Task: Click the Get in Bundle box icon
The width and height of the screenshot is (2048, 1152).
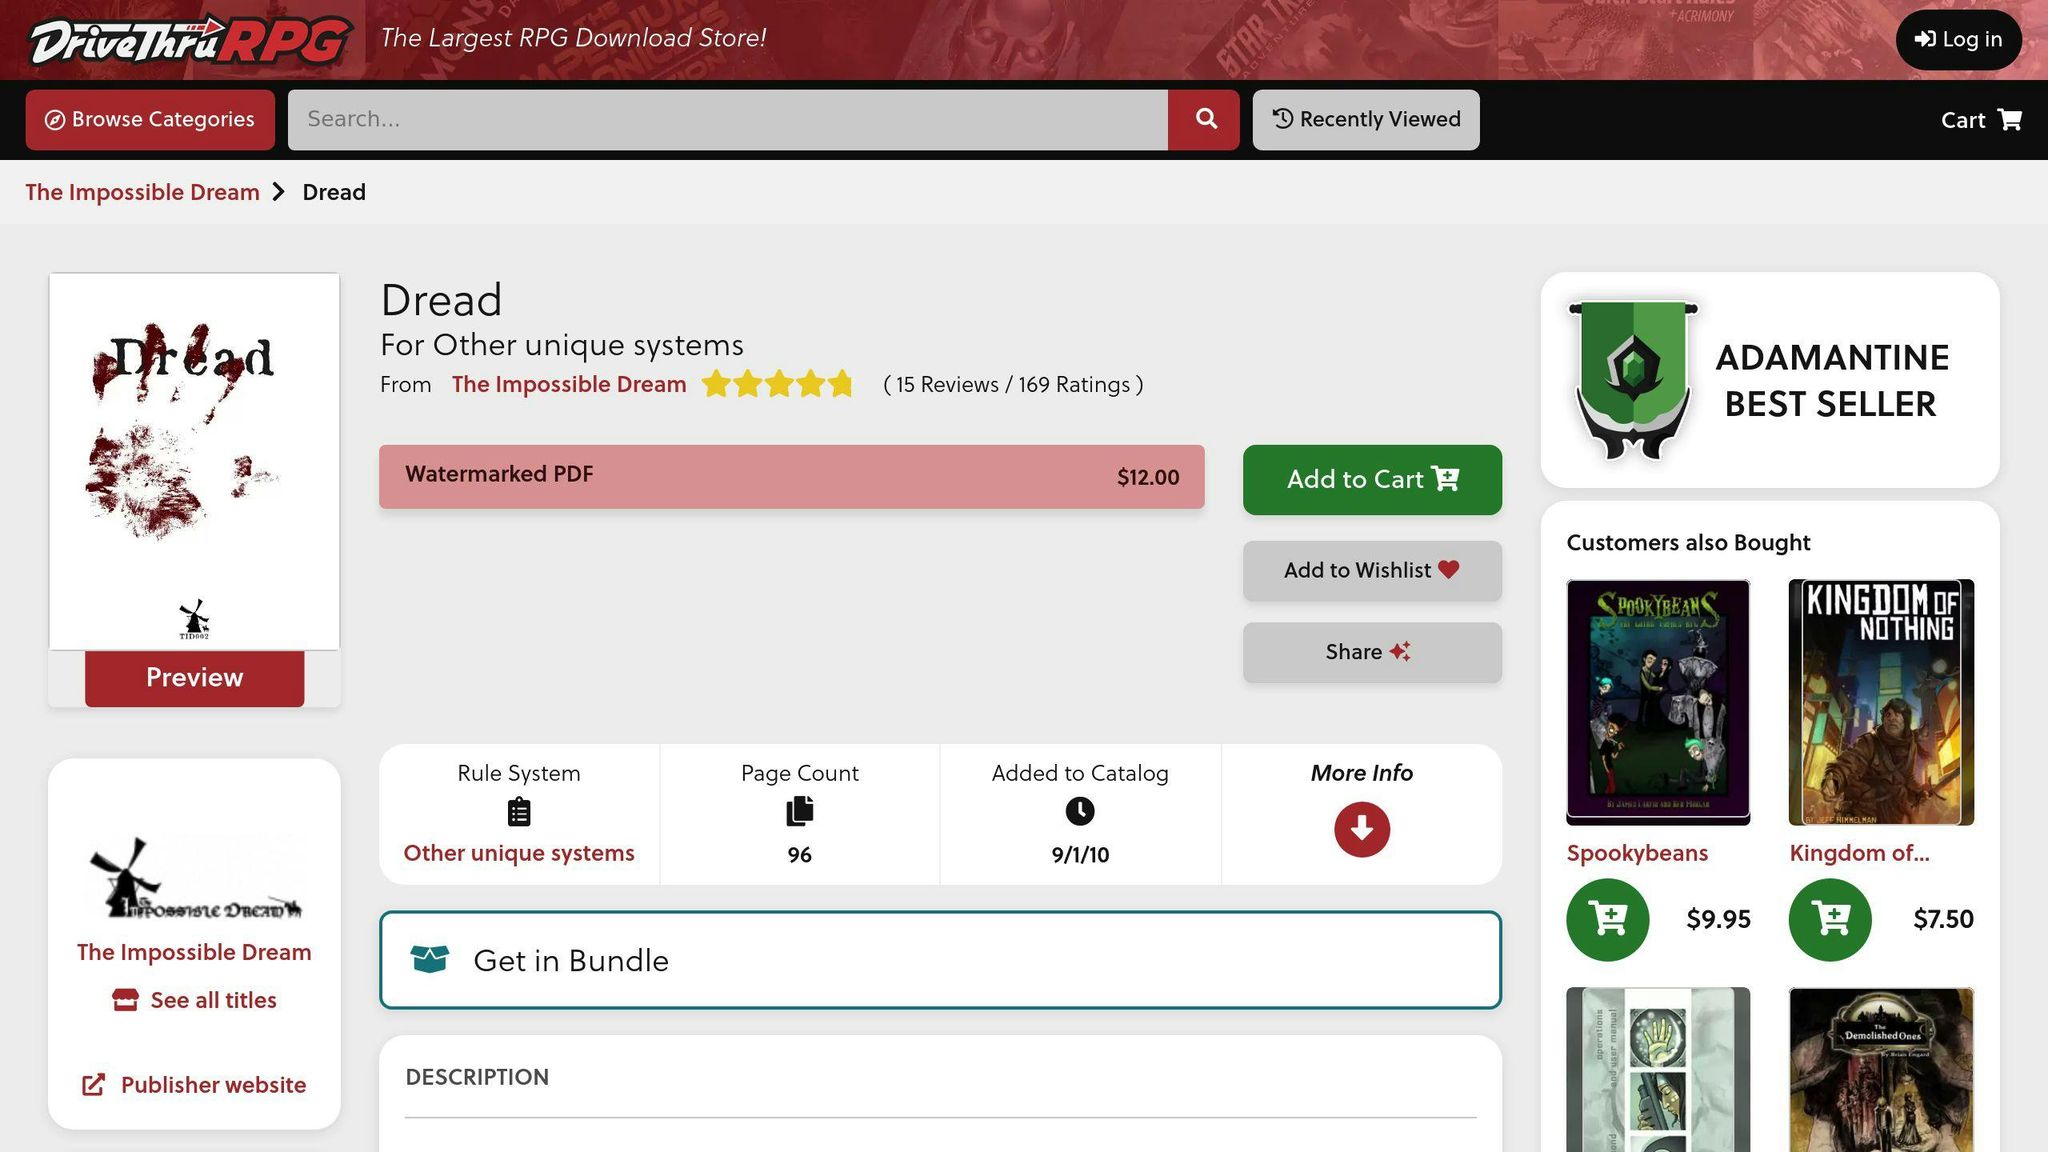Action: click(430, 960)
